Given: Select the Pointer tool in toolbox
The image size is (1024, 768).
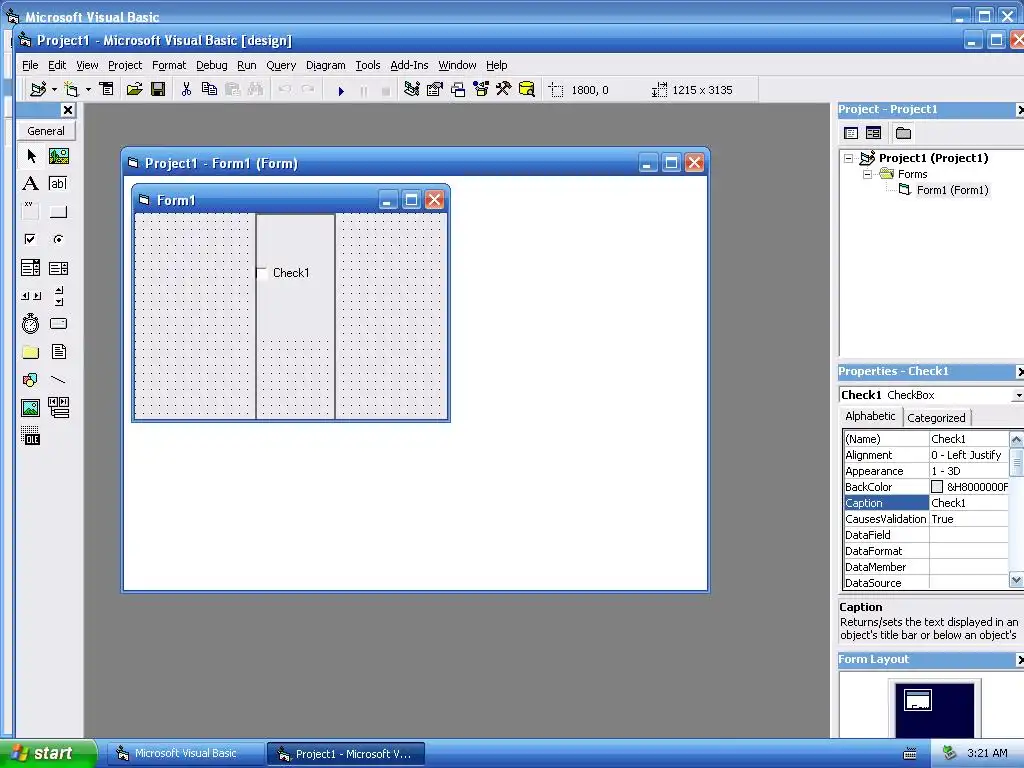Looking at the screenshot, I should (x=31, y=156).
